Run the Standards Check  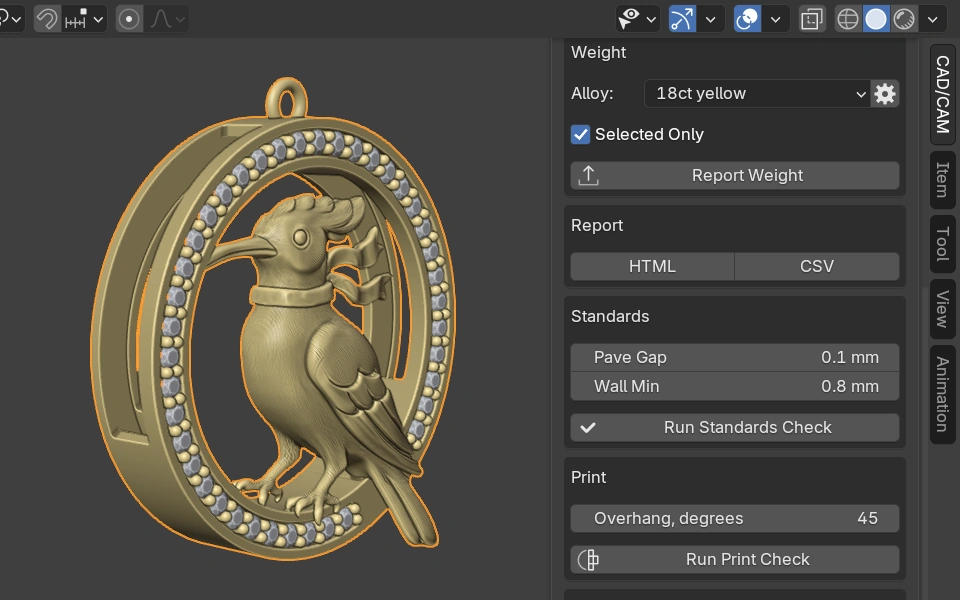(735, 427)
